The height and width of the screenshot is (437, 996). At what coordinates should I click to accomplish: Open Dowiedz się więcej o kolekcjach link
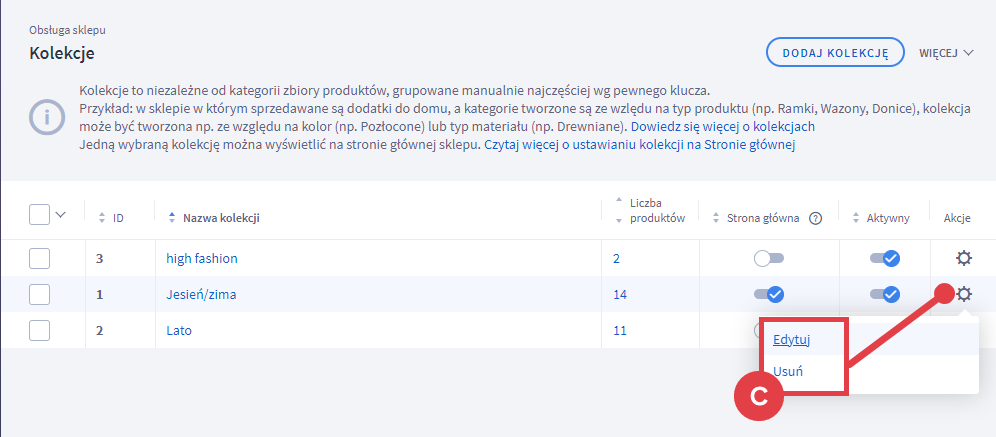coord(722,126)
